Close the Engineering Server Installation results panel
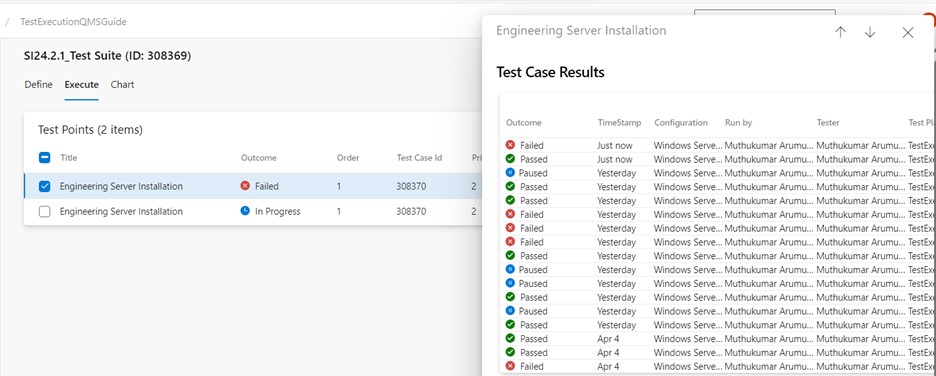This screenshot has height=376, width=936. click(908, 33)
